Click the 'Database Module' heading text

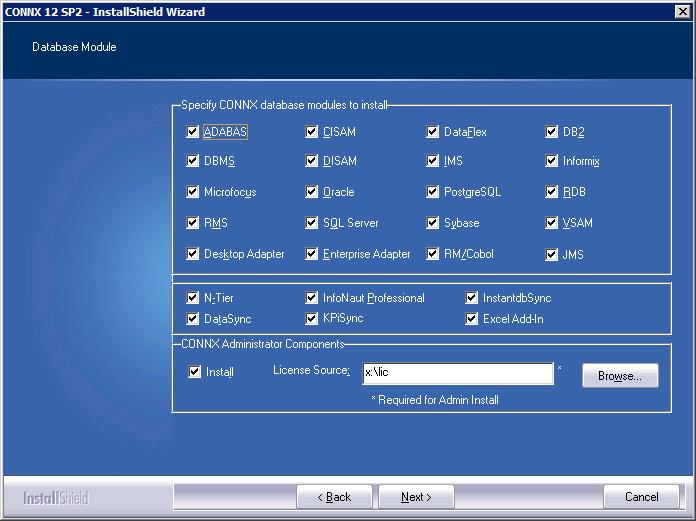click(x=74, y=47)
